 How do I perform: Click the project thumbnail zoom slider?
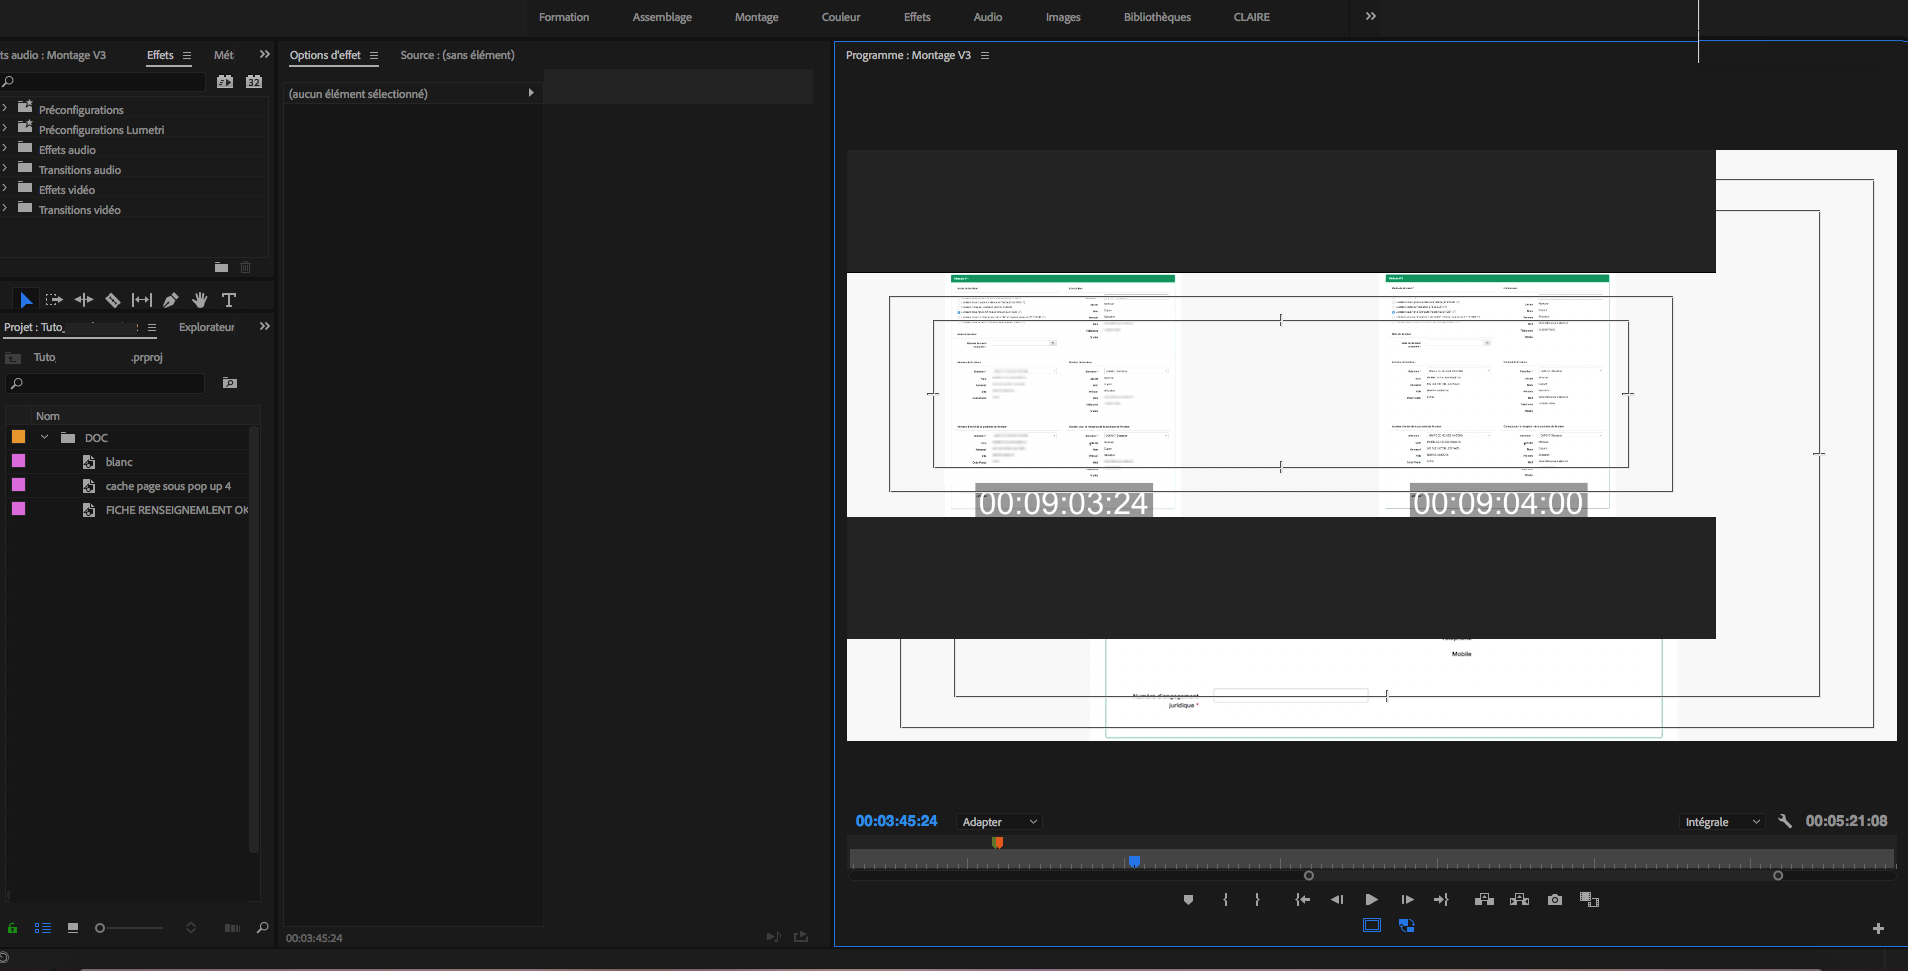click(x=130, y=928)
